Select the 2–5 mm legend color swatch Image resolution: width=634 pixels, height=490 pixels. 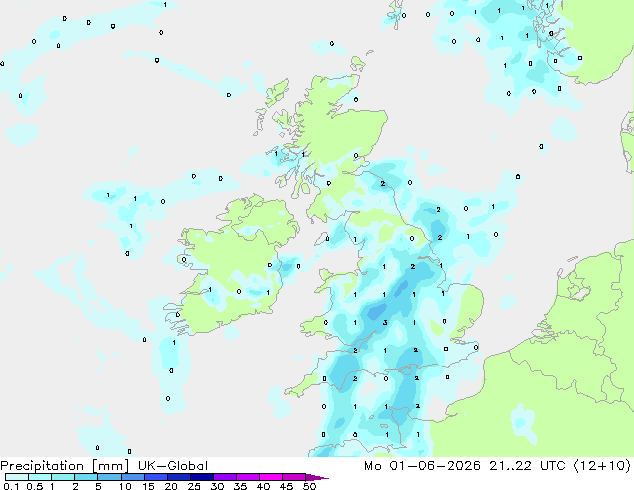click(86, 477)
